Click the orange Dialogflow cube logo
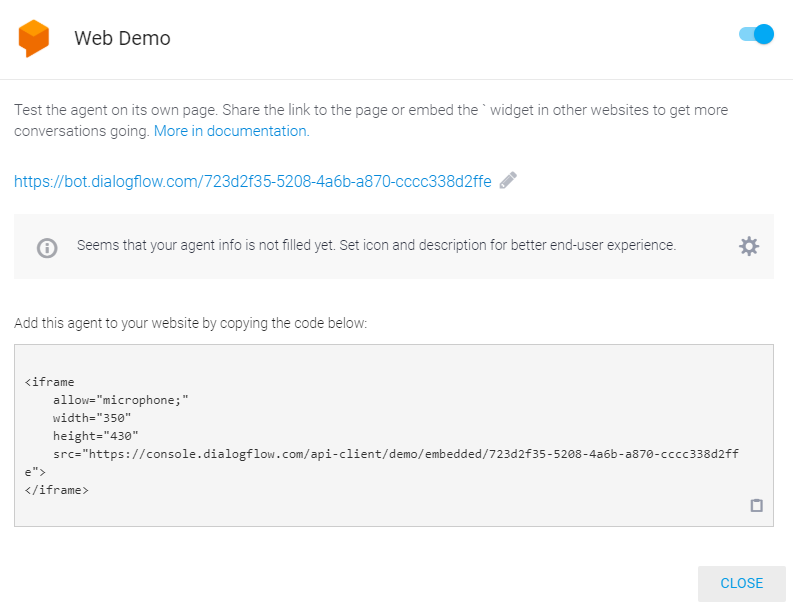The height and width of the screenshot is (609, 793). click(x=34, y=38)
